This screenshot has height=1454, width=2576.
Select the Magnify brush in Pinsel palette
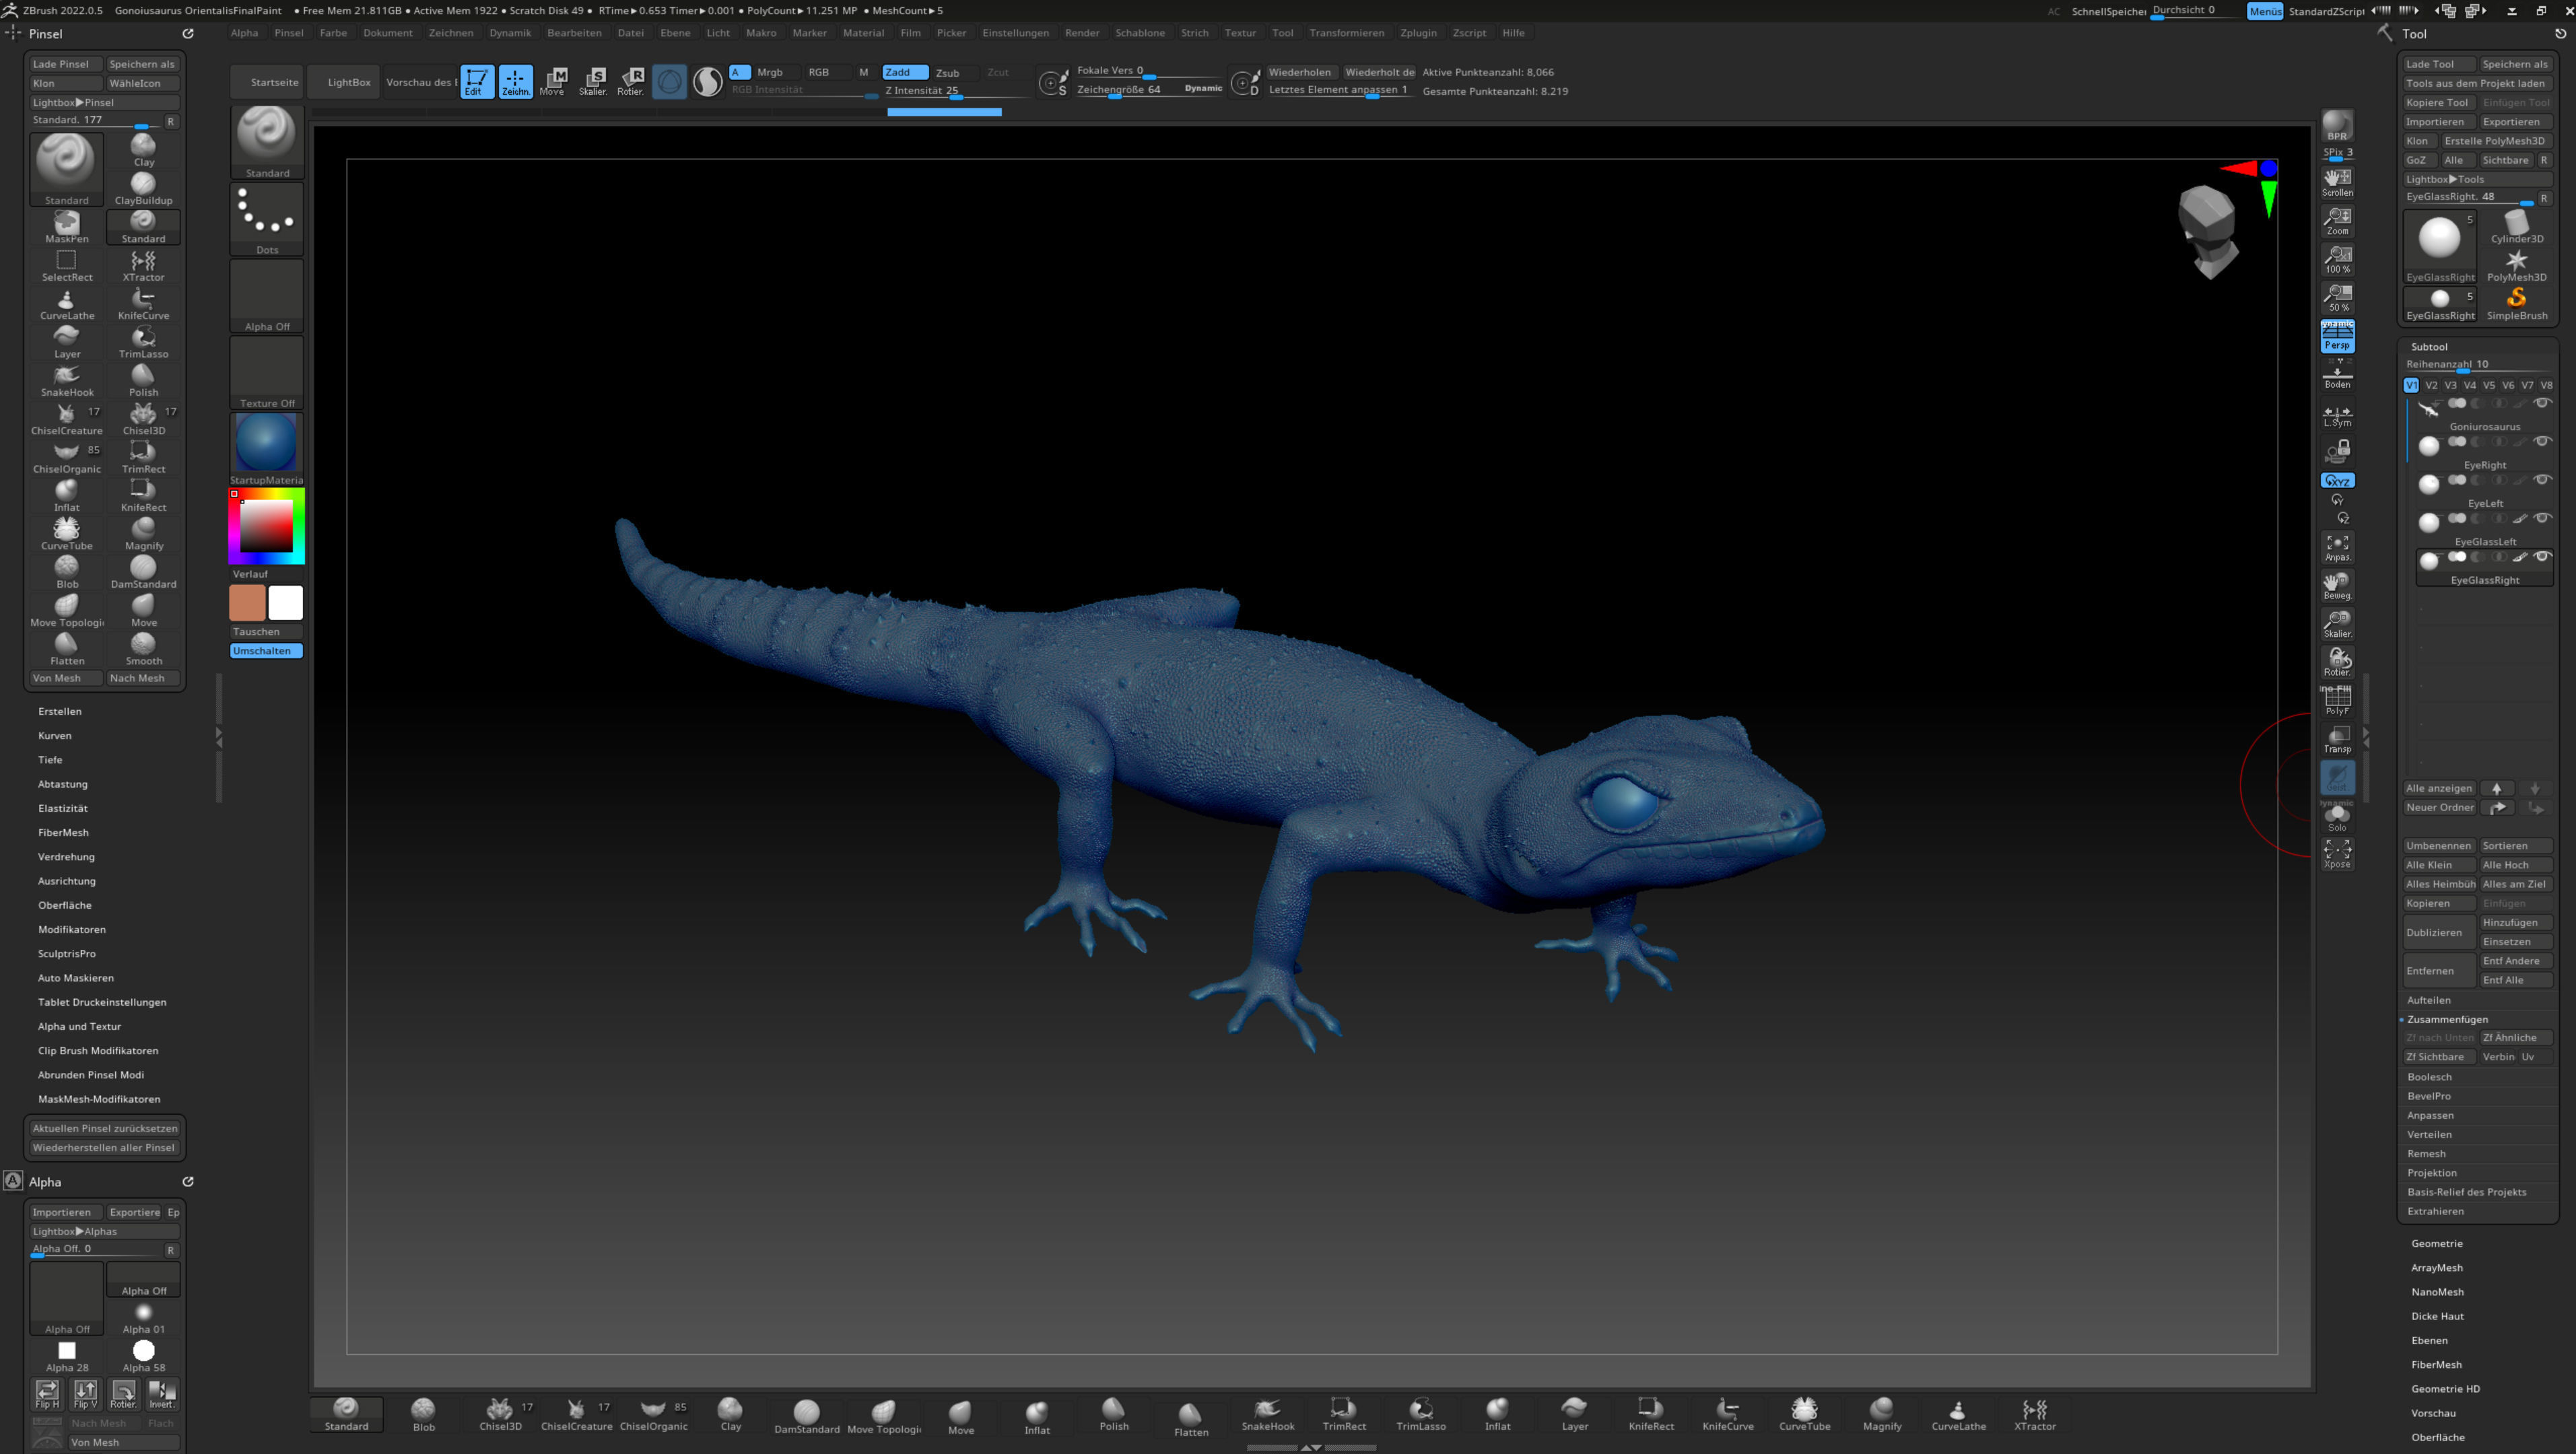click(x=143, y=534)
